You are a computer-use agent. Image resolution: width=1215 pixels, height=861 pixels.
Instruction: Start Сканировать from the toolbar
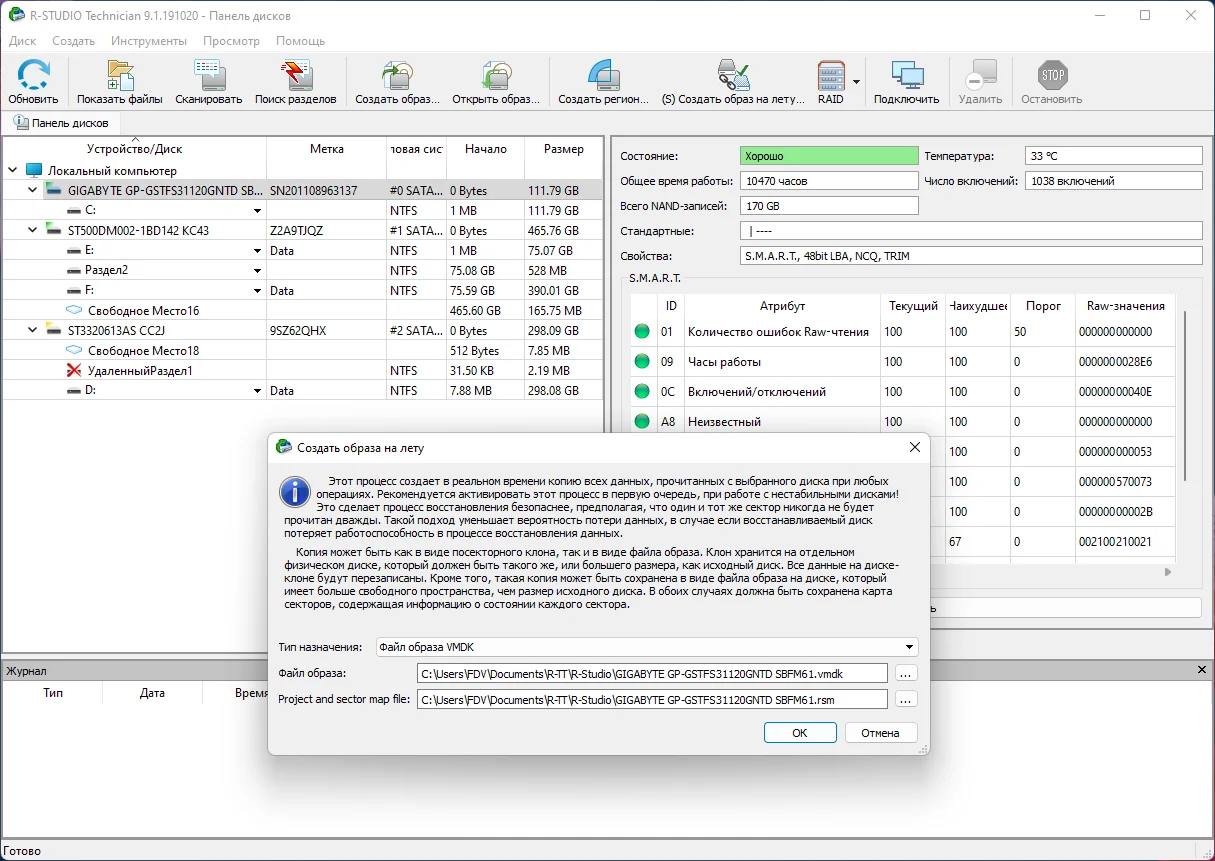pyautogui.click(x=209, y=82)
